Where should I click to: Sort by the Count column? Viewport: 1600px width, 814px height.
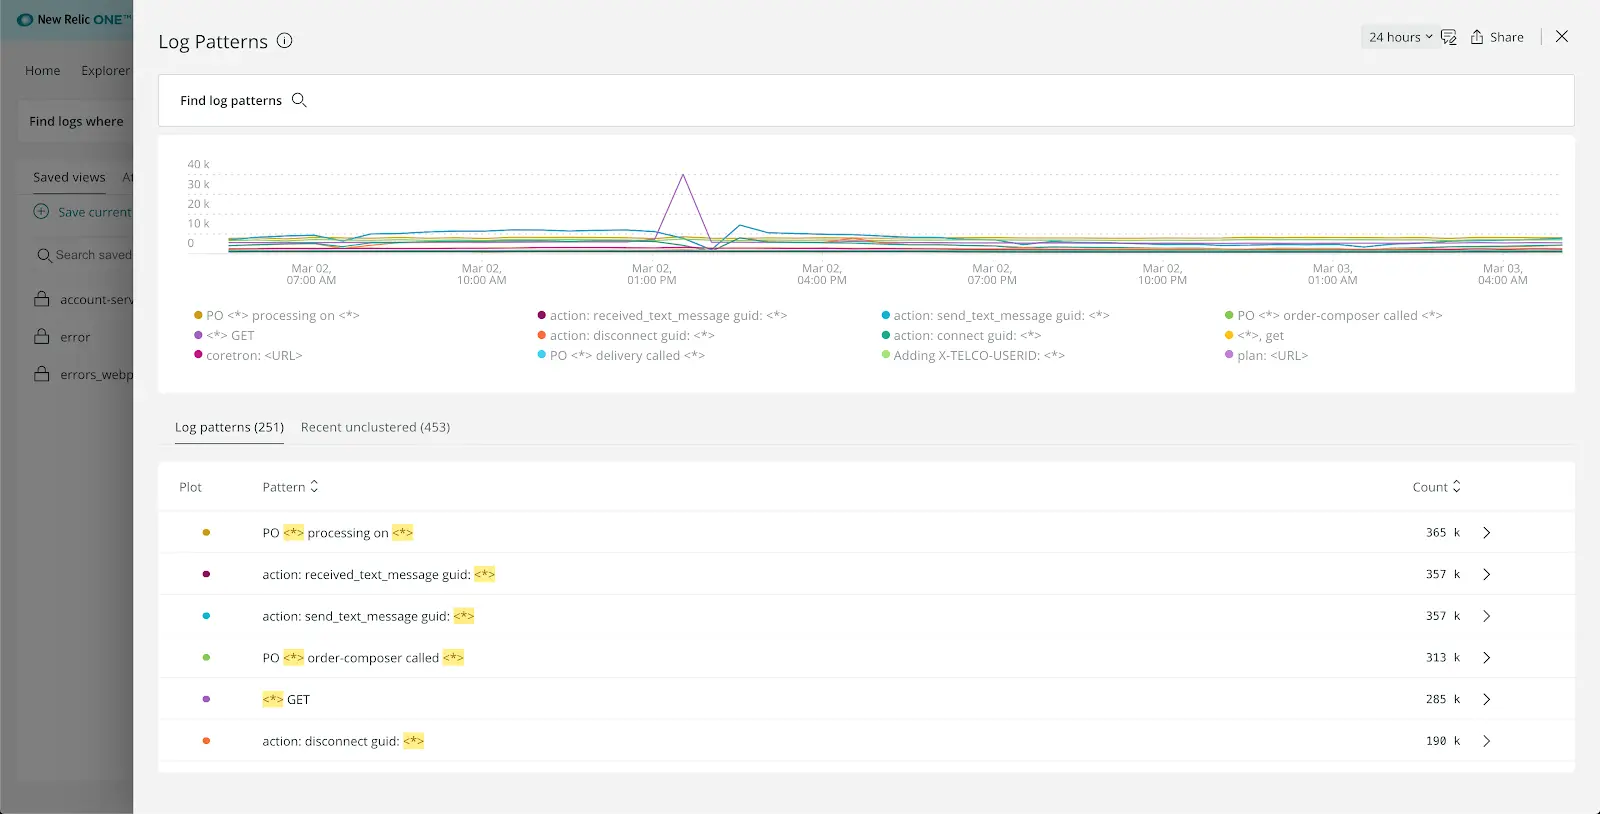point(1436,487)
